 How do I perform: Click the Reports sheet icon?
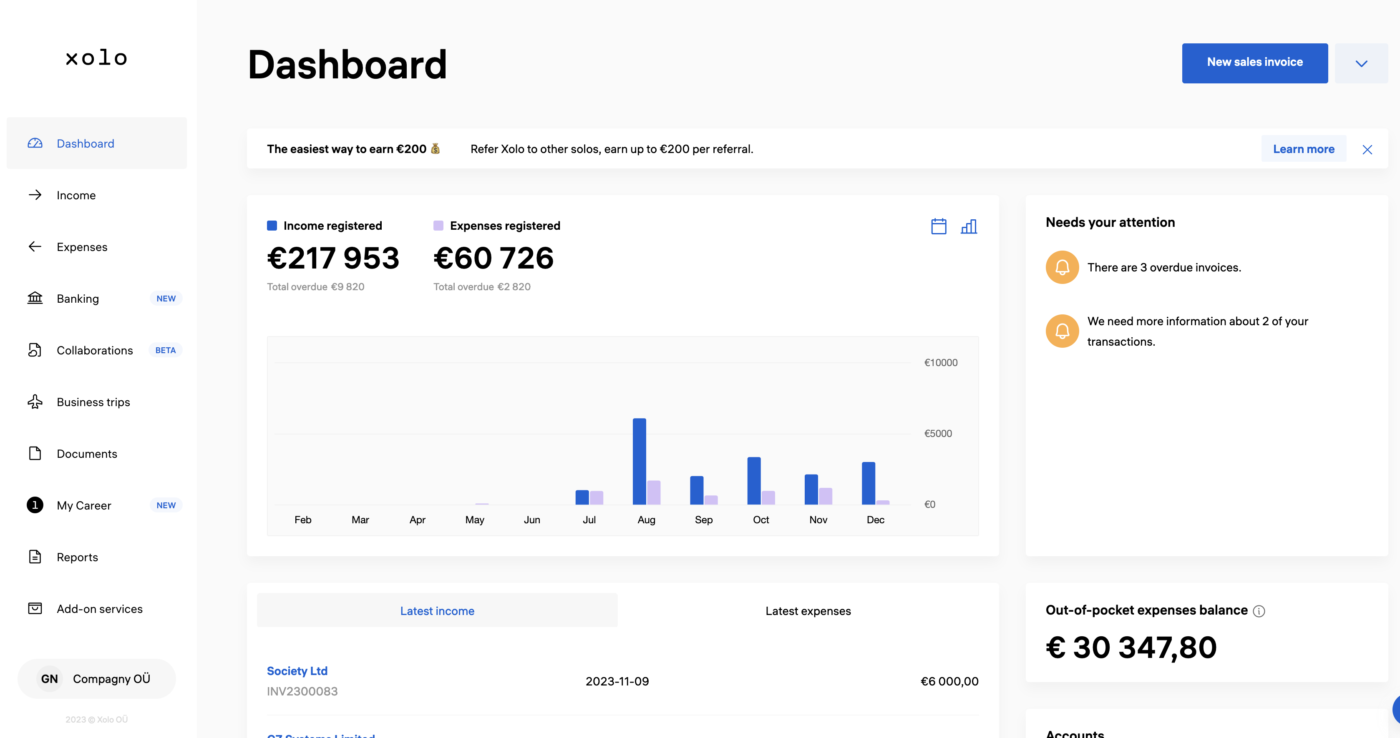click(x=35, y=557)
